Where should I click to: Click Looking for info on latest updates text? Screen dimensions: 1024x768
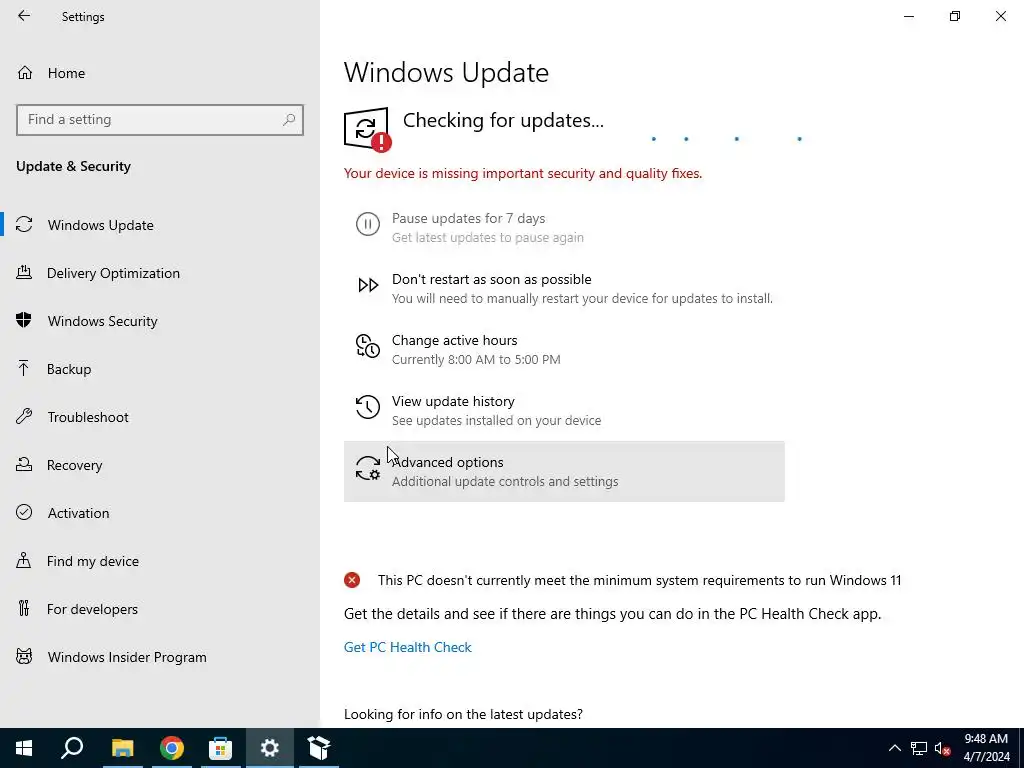coord(463,714)
